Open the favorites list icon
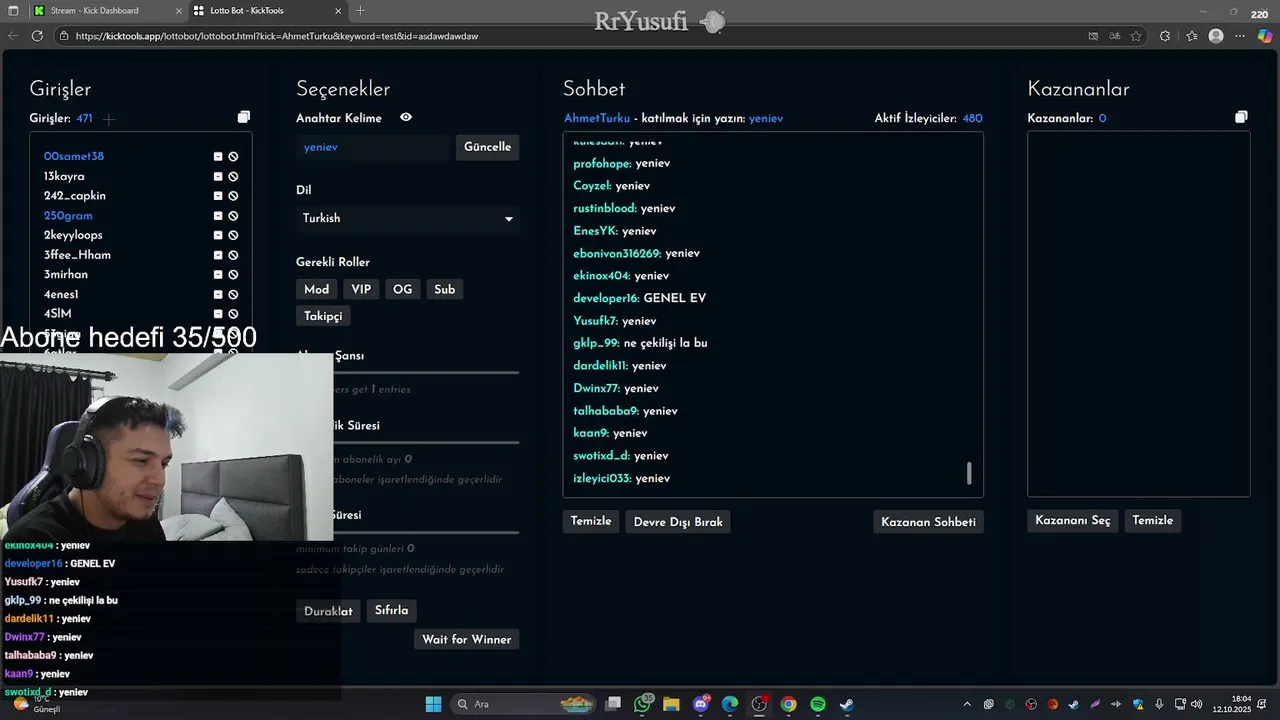The image size is (1280, 720). point(1191,36)
